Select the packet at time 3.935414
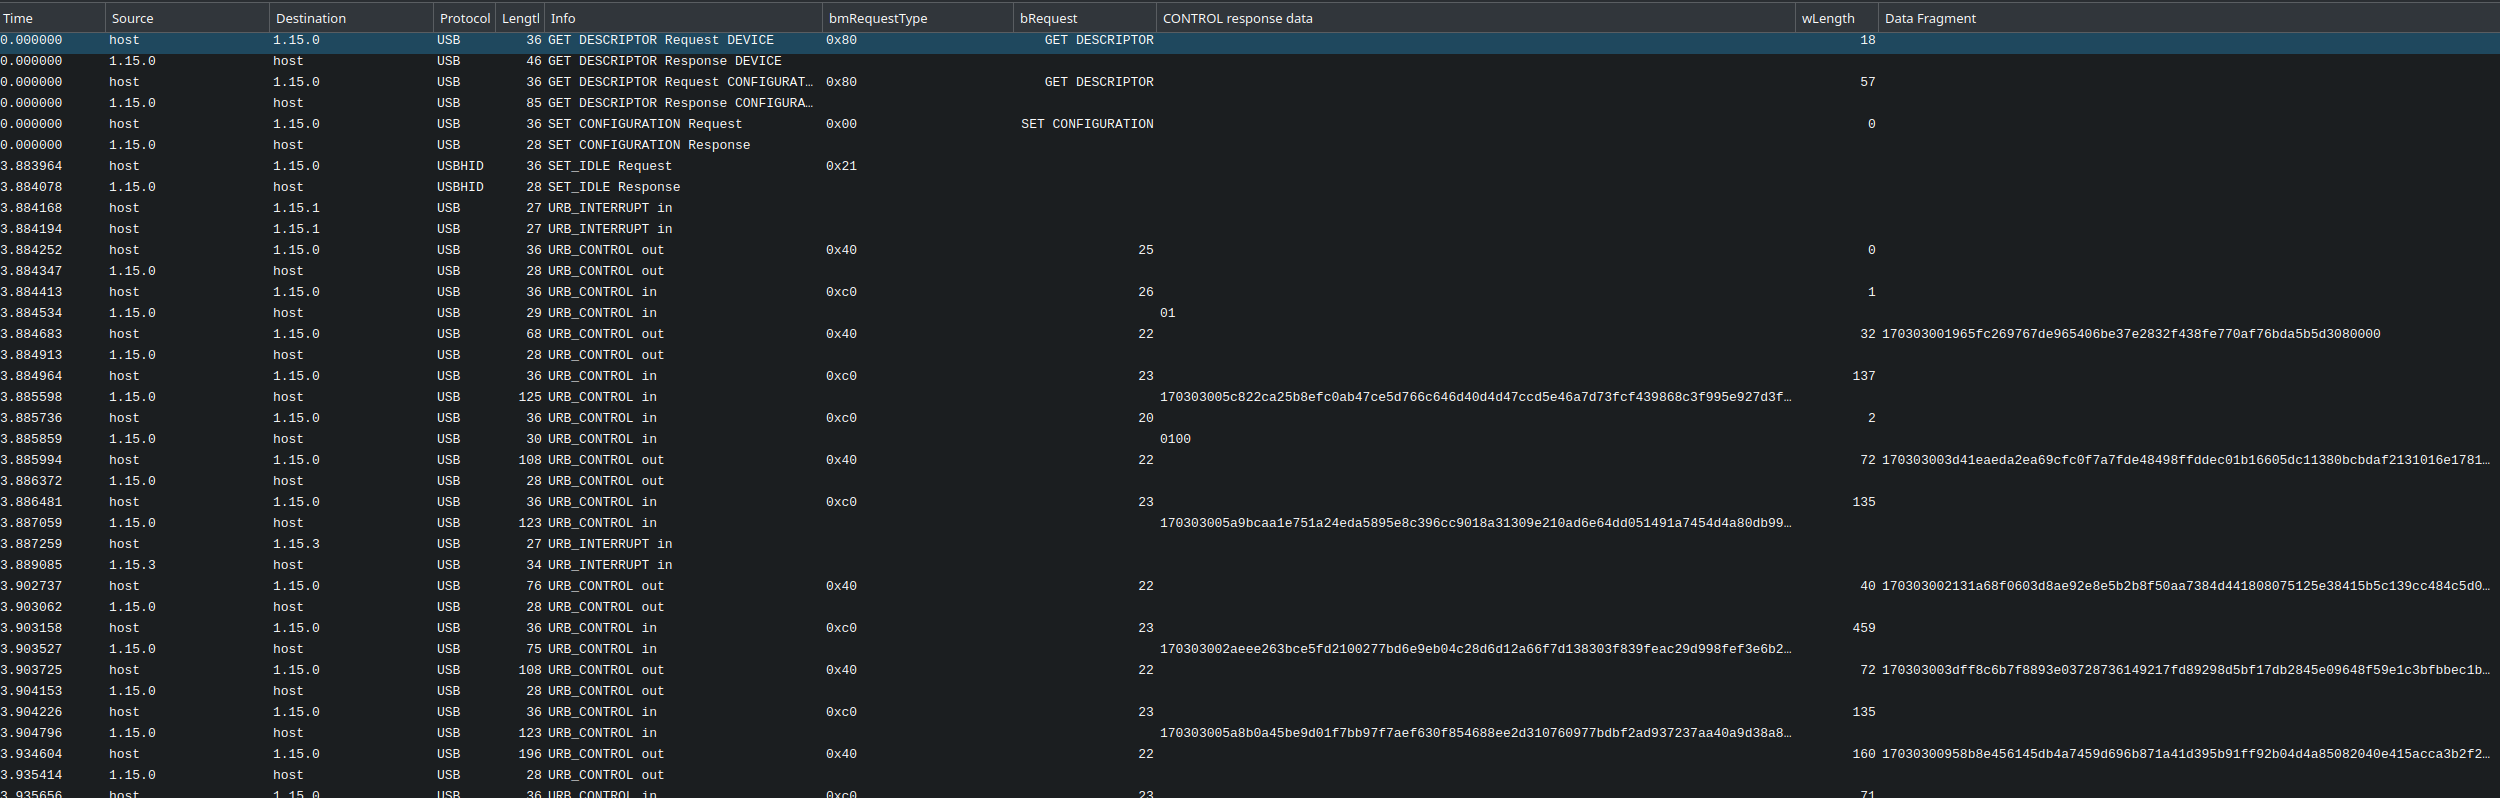 pyautogui.click(x=1250, y=775)
